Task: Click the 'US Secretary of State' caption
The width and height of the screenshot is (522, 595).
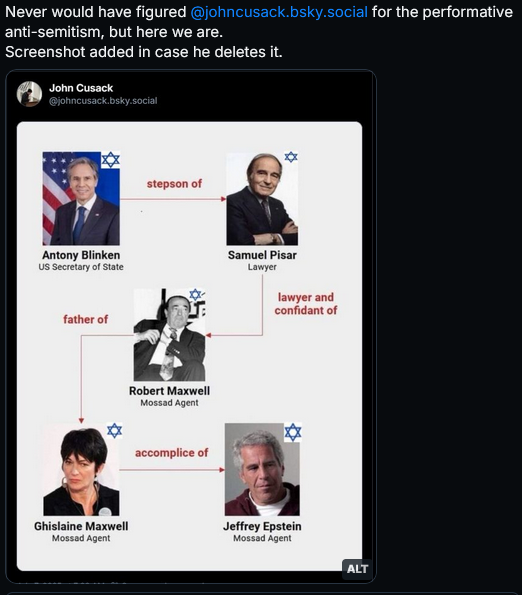Action: [81, 267]
